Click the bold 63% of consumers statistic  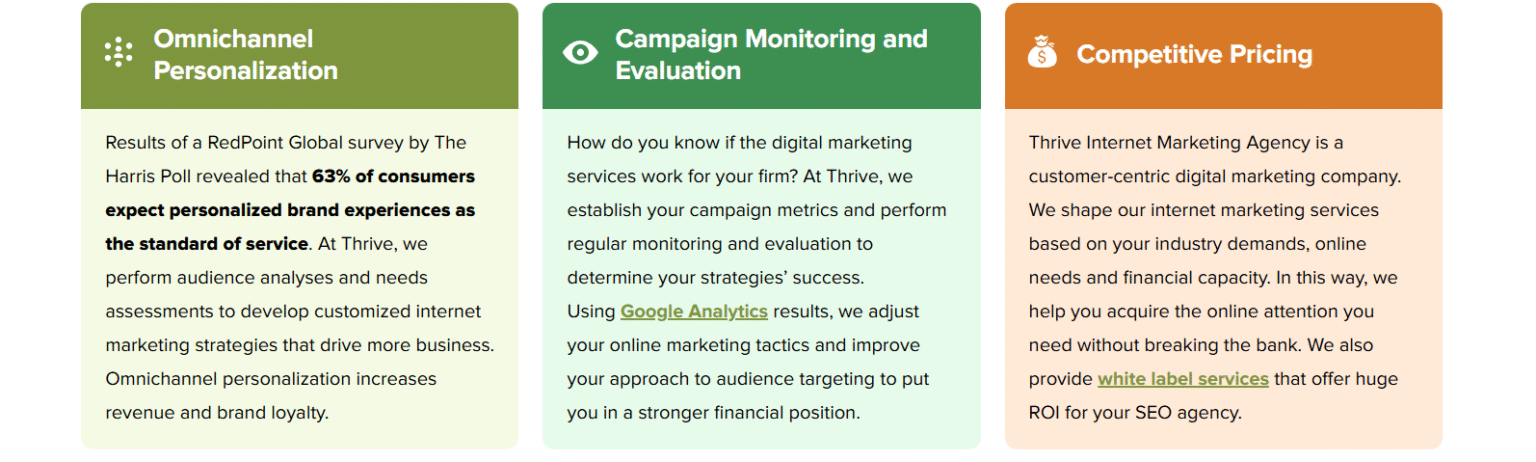[x=393, y=177]
